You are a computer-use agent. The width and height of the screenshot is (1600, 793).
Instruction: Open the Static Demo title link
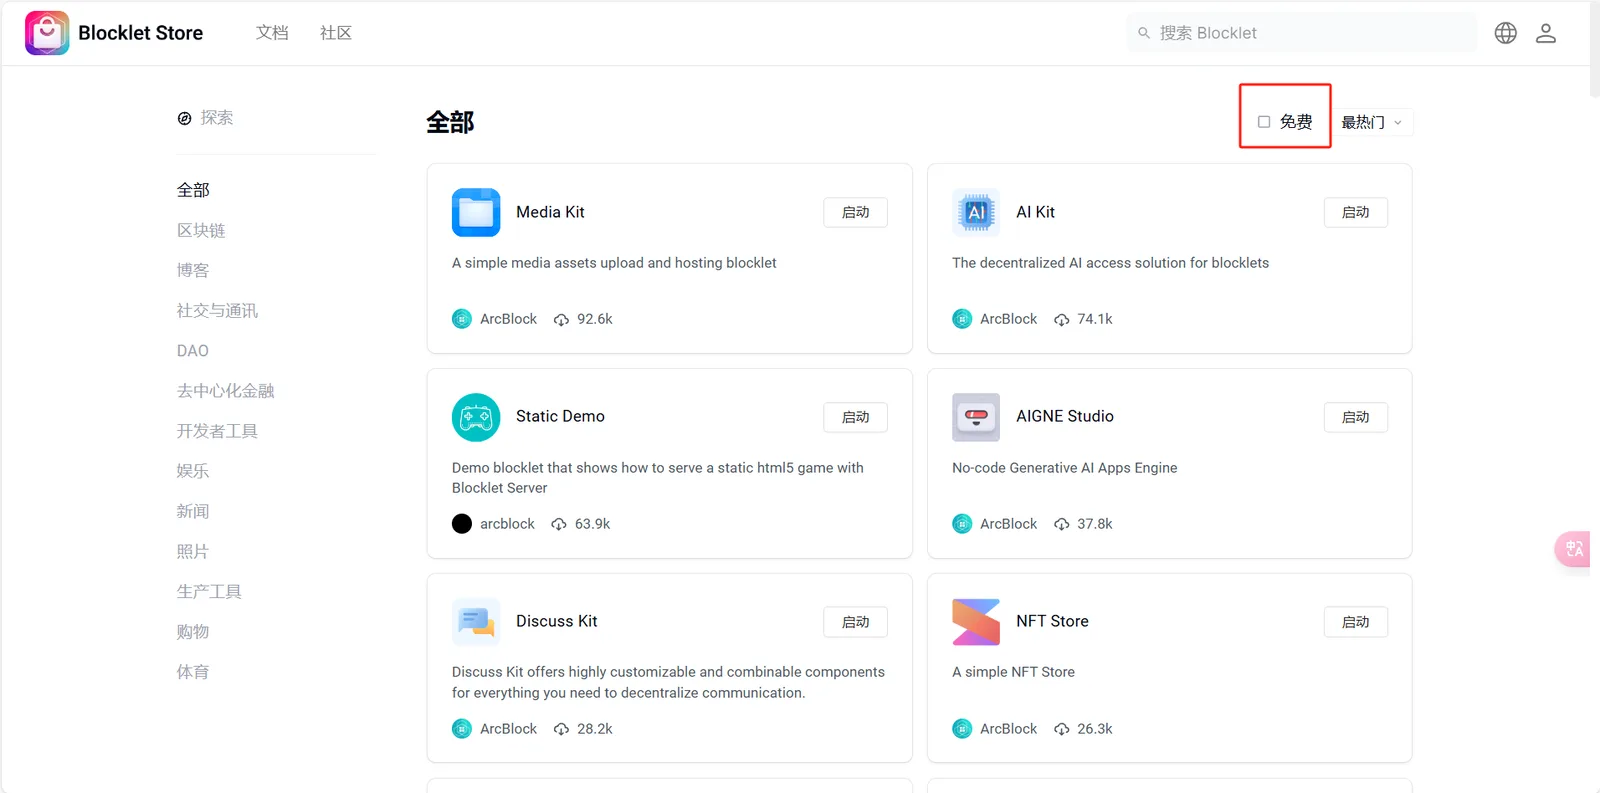560,416
